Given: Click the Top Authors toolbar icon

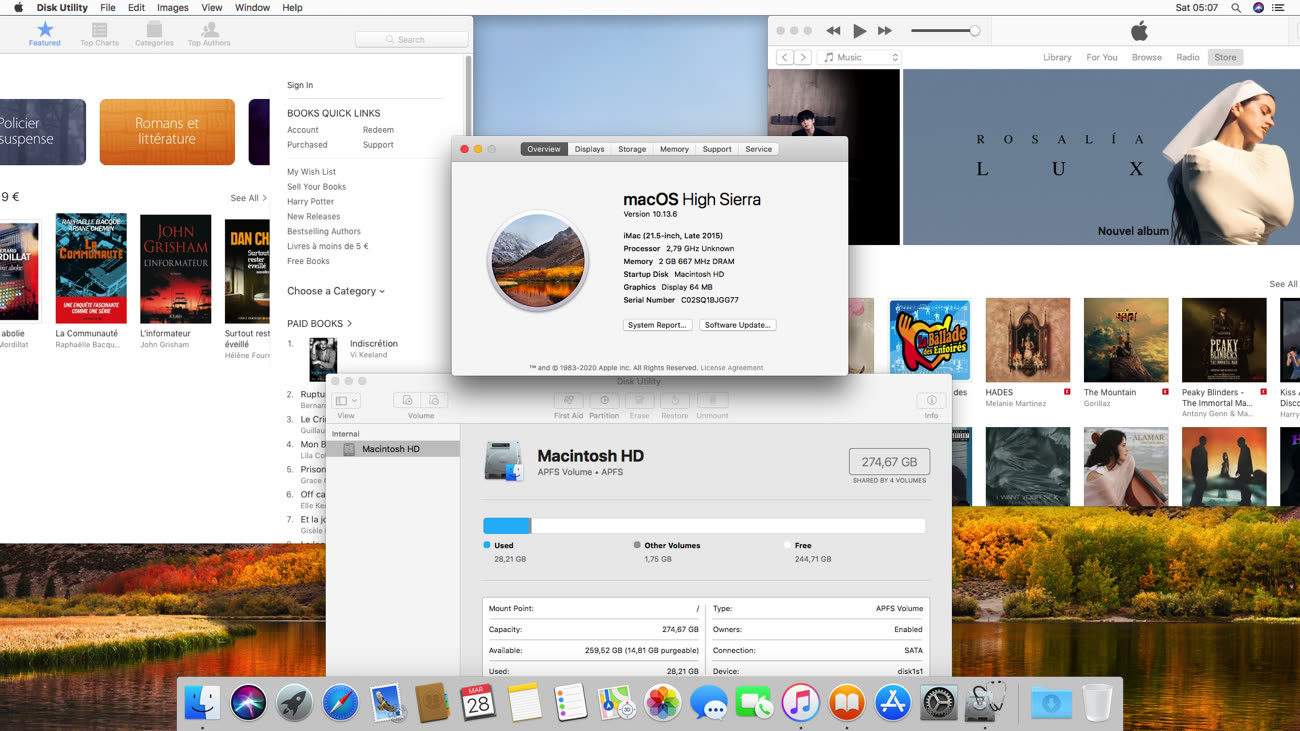Looking at the screenshot, I should click(x=209, y=30).
